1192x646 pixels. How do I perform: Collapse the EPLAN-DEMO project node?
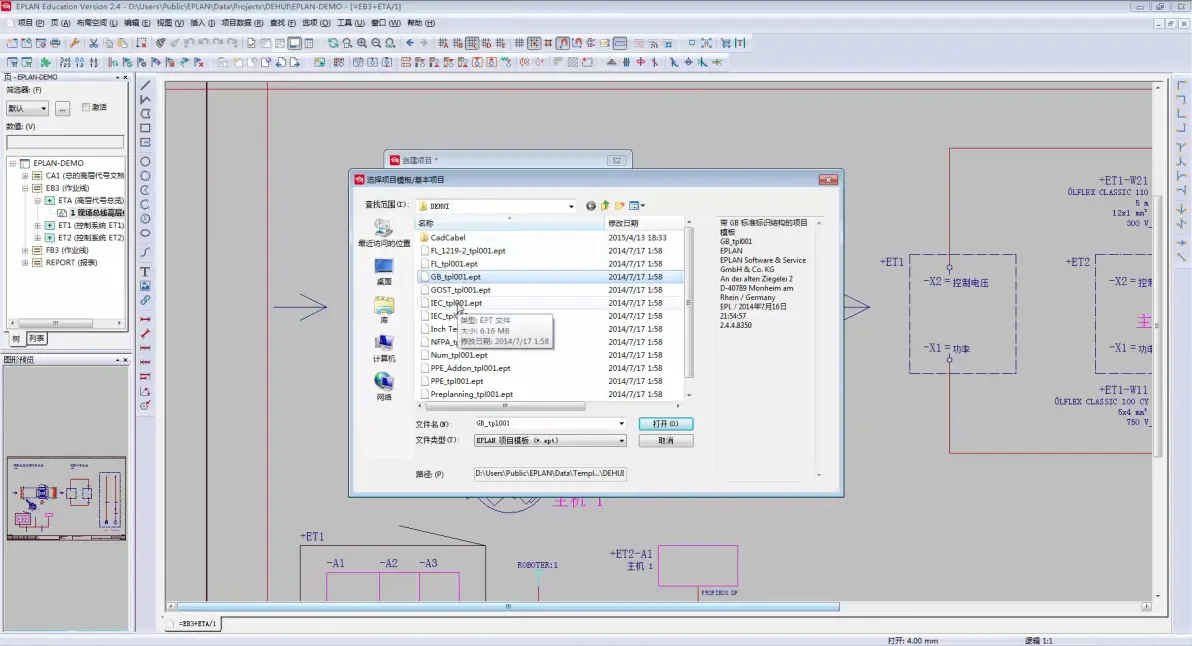(13, 163)
